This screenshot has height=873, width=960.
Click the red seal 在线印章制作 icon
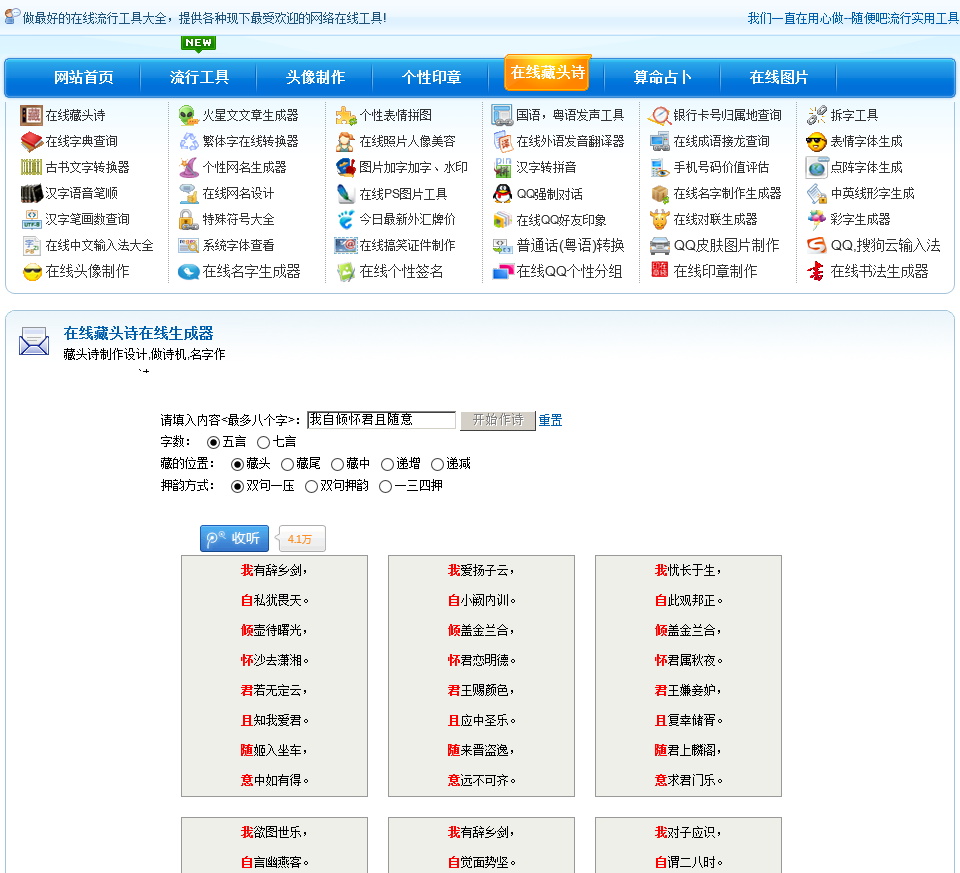(x=660, y=269)
